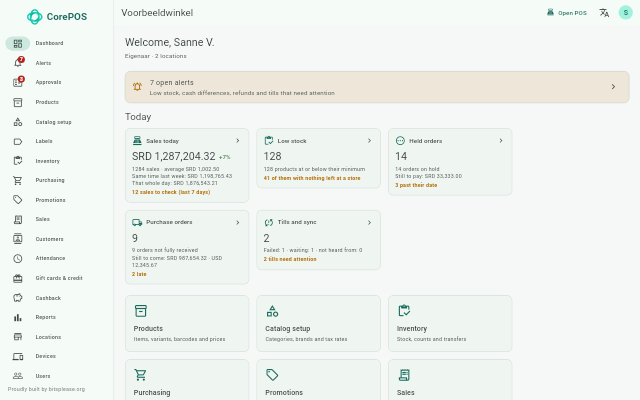Click the CorePOS logo icon
The height and width of the screenshot is (400, 640).
[x=34, y=17]
